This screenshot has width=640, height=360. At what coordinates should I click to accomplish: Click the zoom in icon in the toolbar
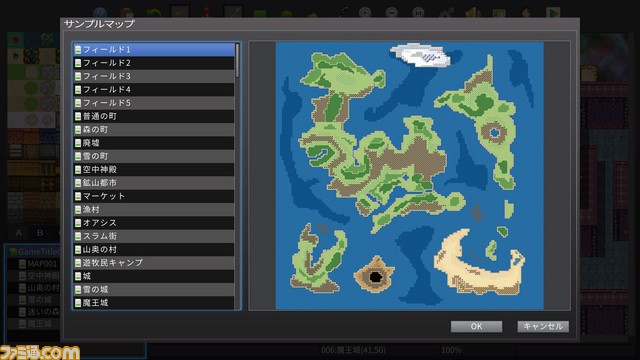click(364, 13)
